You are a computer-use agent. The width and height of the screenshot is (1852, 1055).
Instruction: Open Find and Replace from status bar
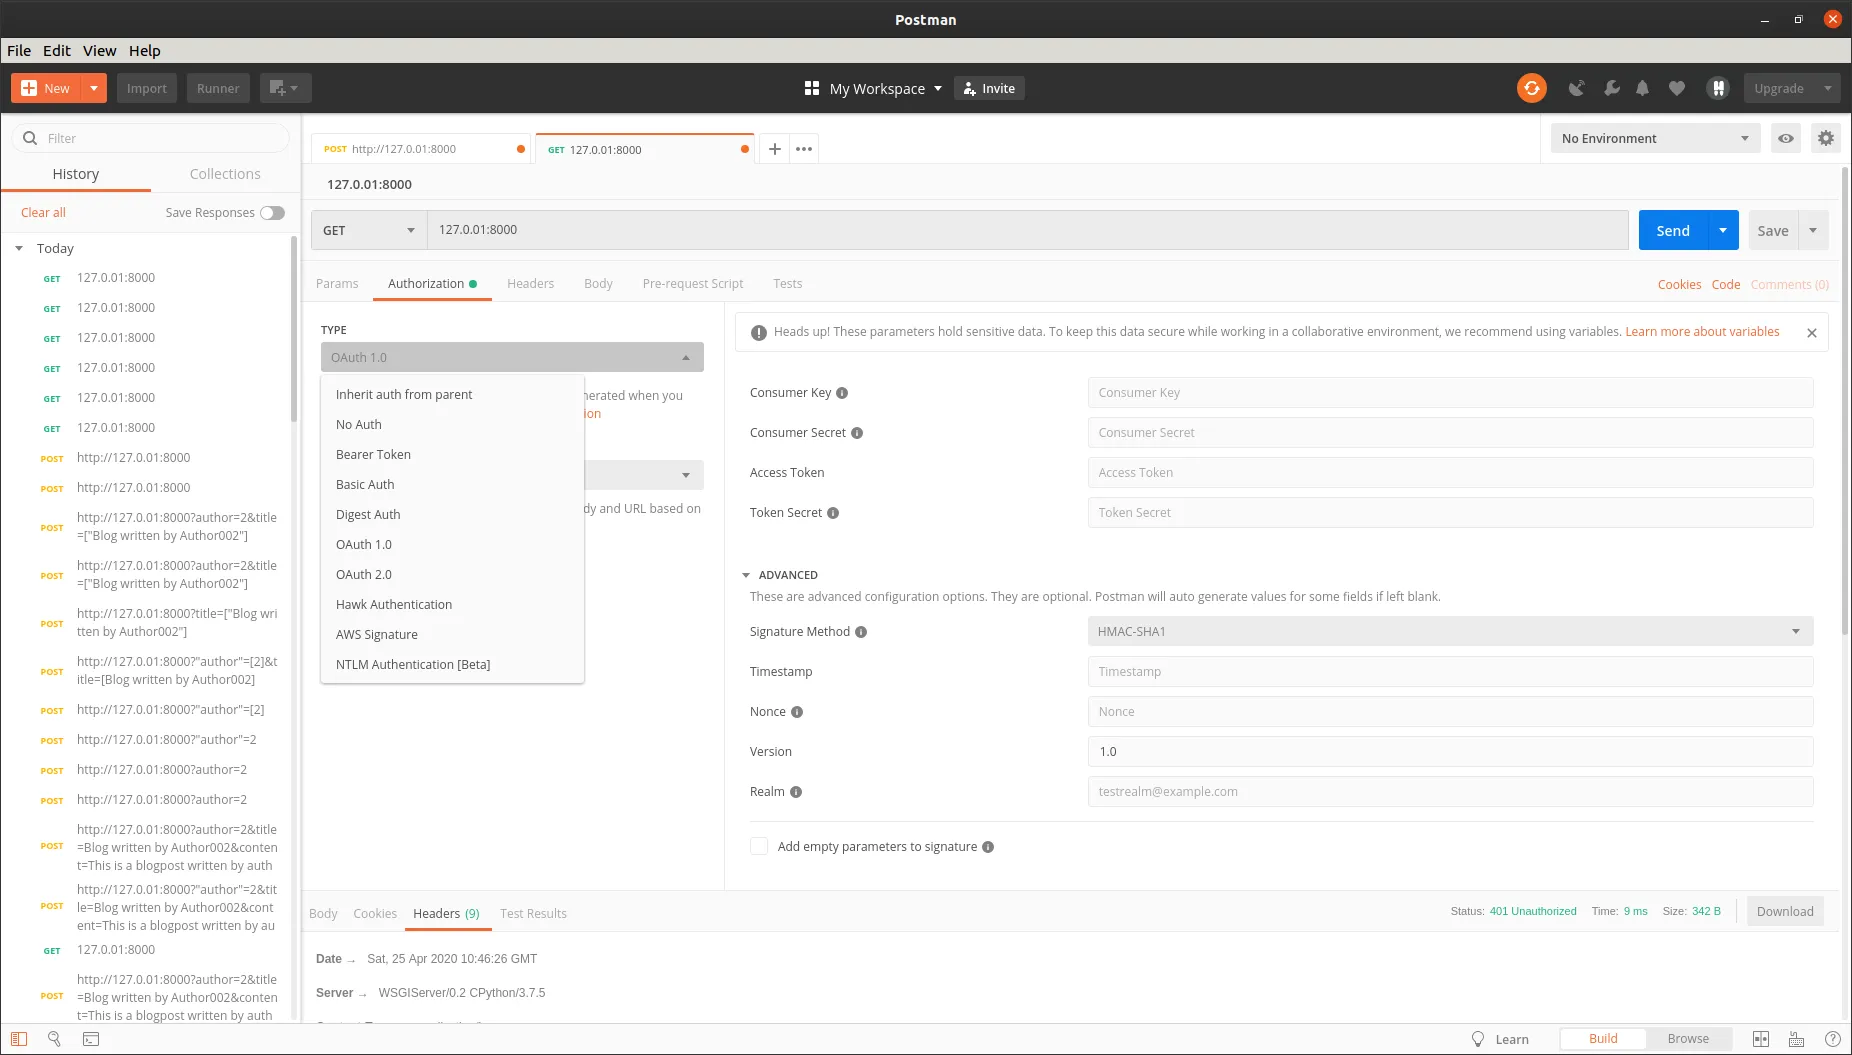[x=55, y=1039]
